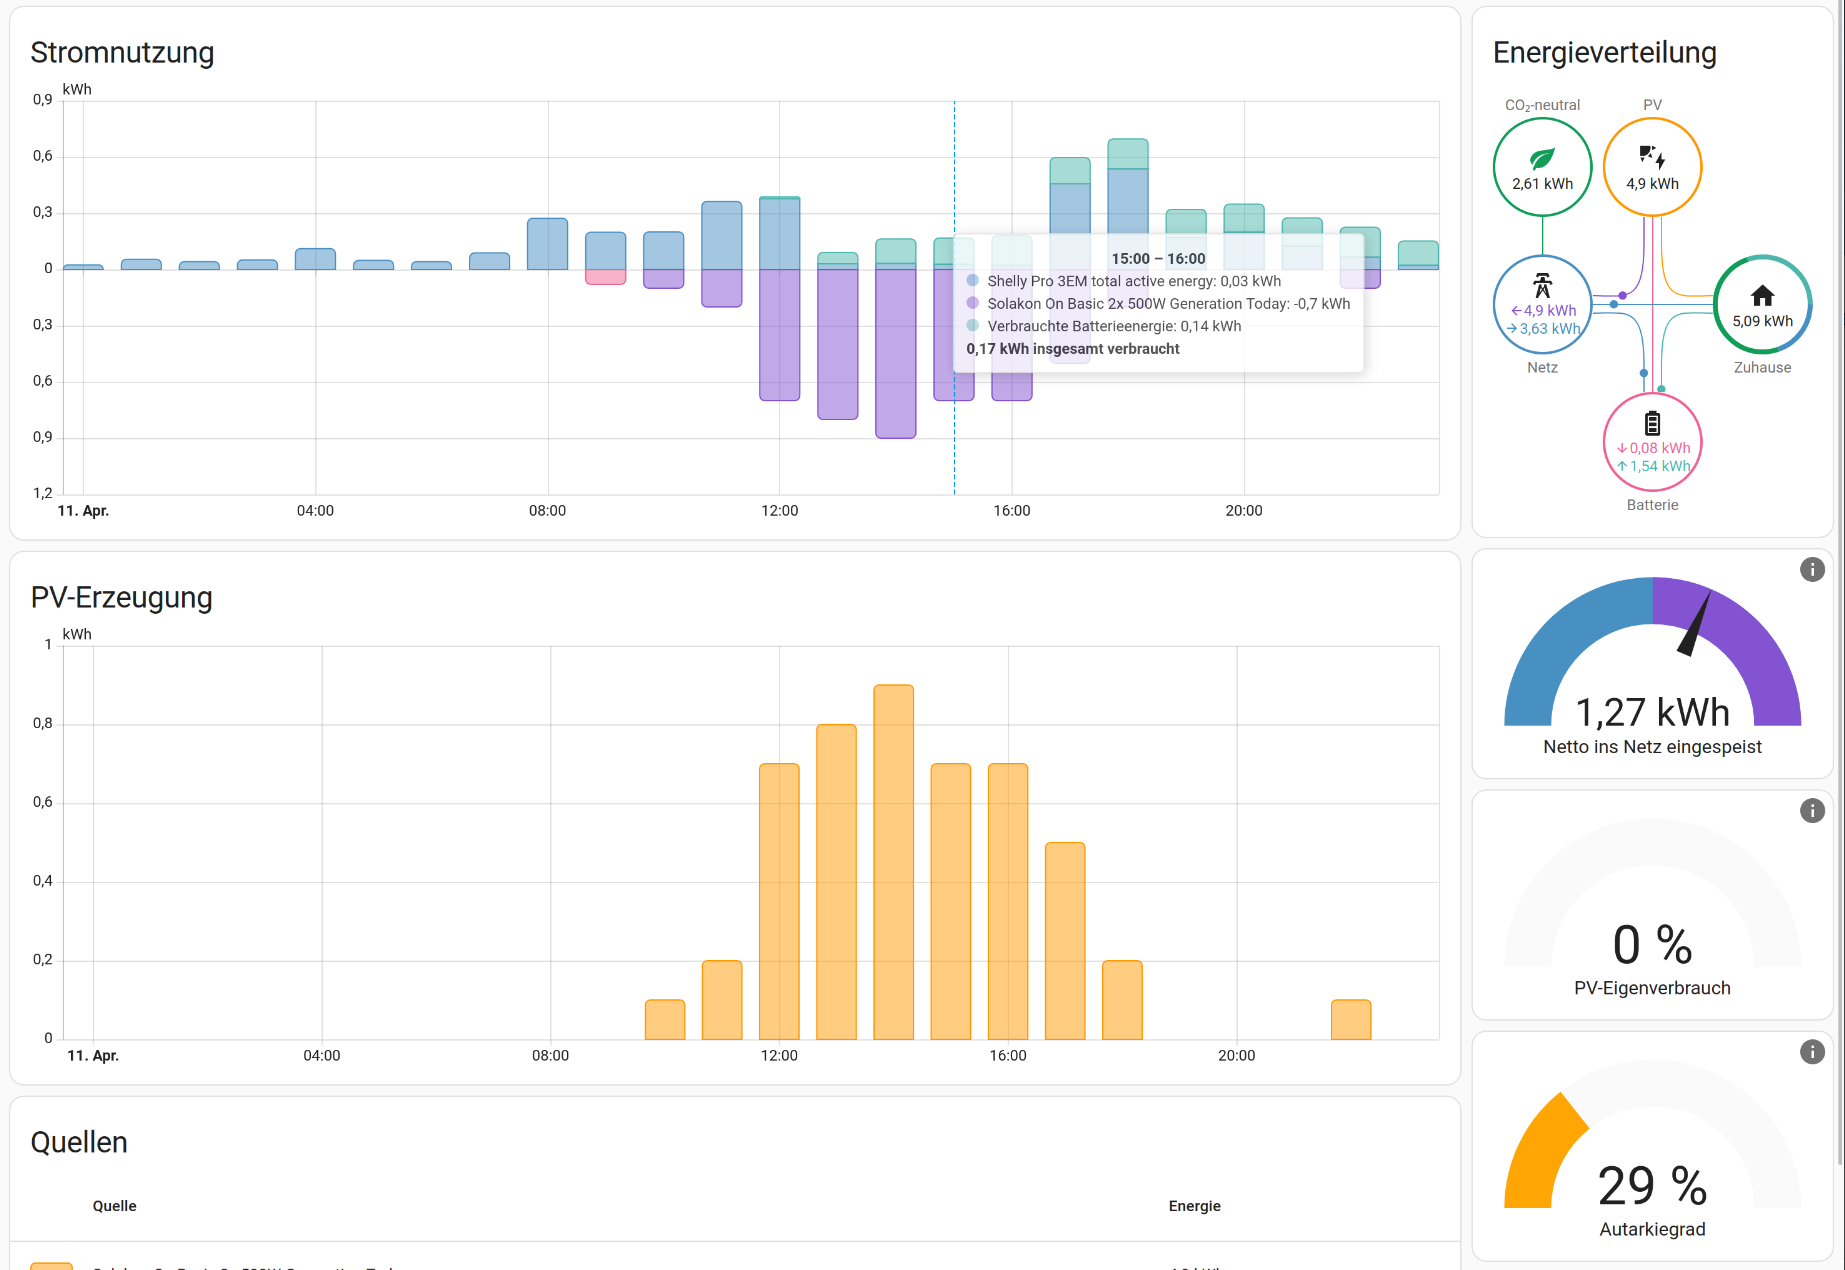Screen dimensions: 1845x1270
Task: Open info icon on PV-Eigenverbrauch gauge
Action: pyautogui.click(x=1812, y=810)
